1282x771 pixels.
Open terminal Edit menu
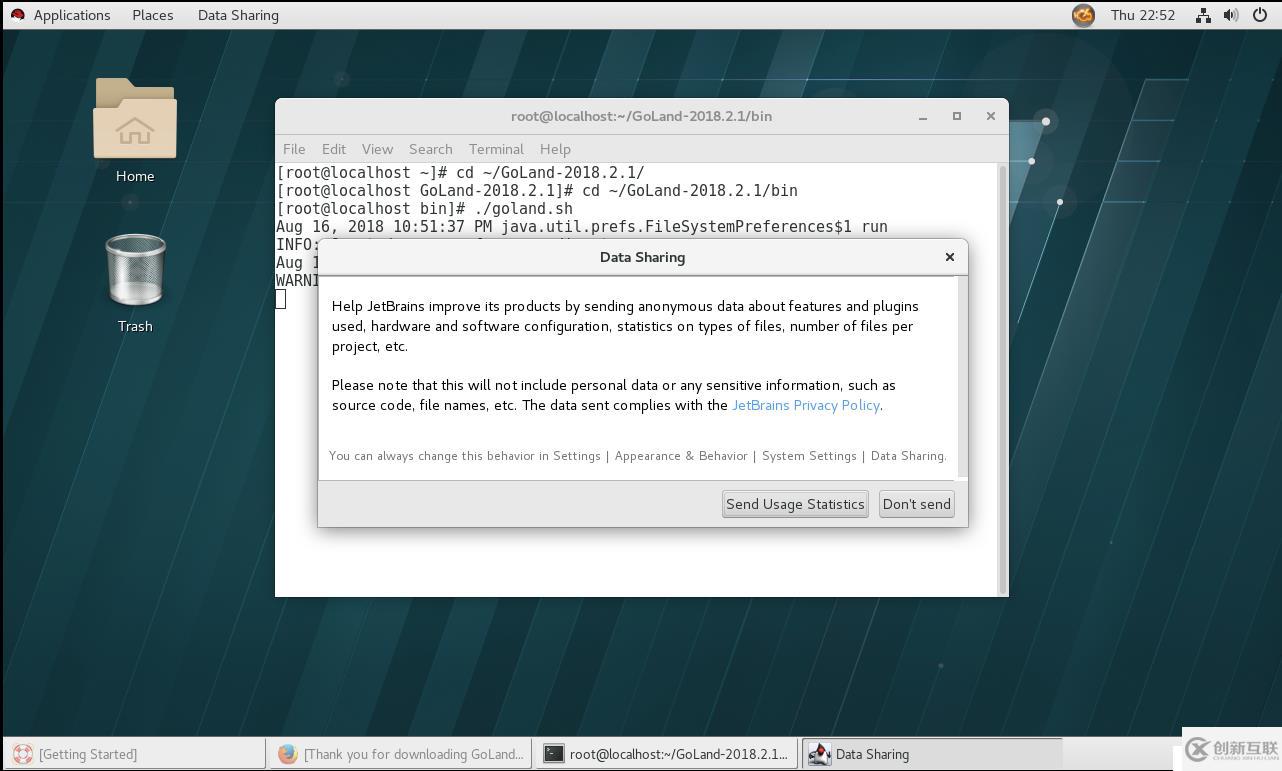[x=334, y=149]
